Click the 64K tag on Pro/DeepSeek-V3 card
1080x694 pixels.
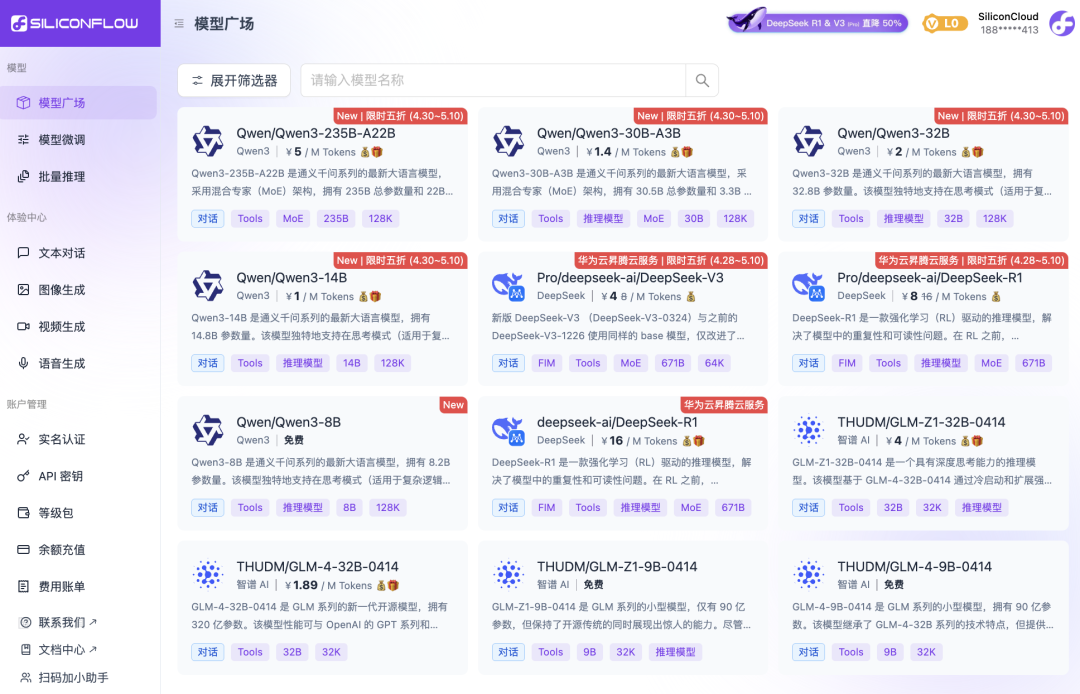[714, 364]
